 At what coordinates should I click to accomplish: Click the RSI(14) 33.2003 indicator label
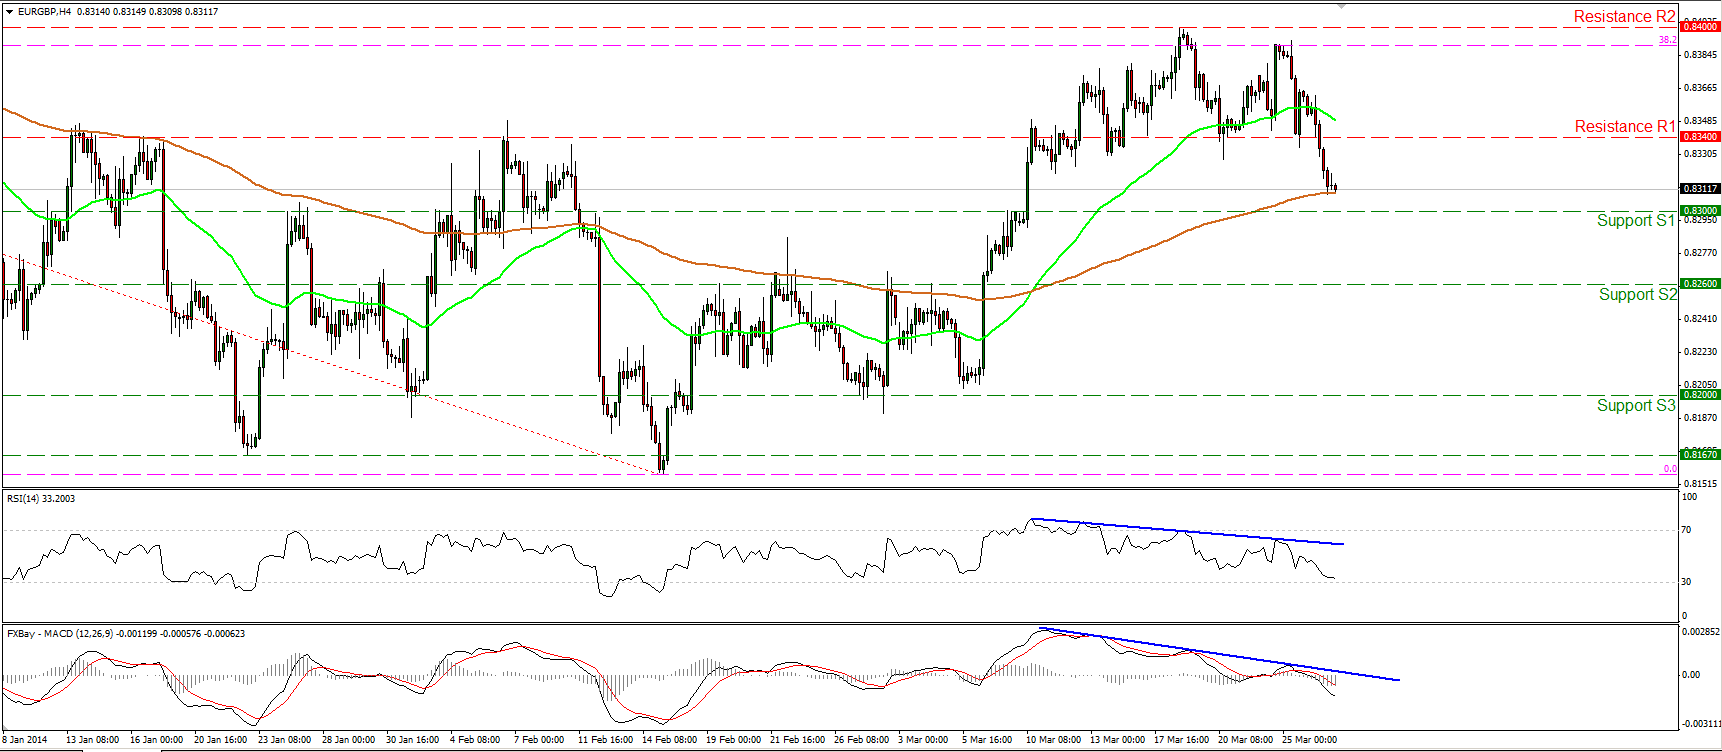(x=41, y=499)
